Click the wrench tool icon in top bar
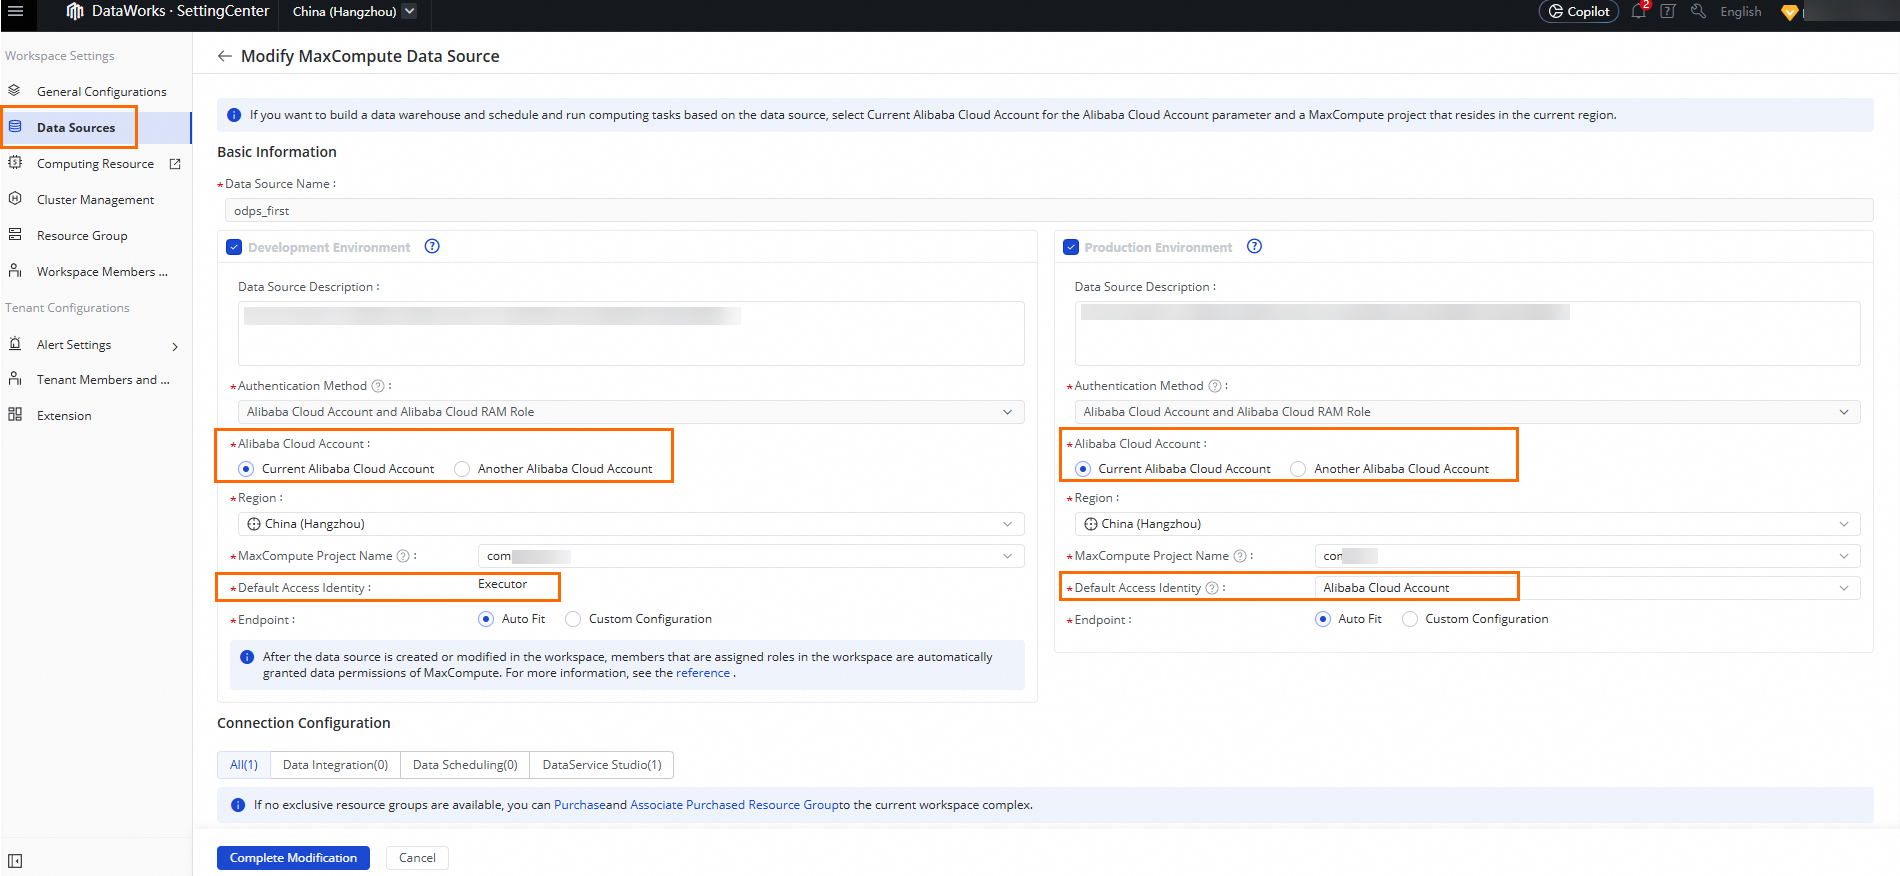 tap(1698, 11)
